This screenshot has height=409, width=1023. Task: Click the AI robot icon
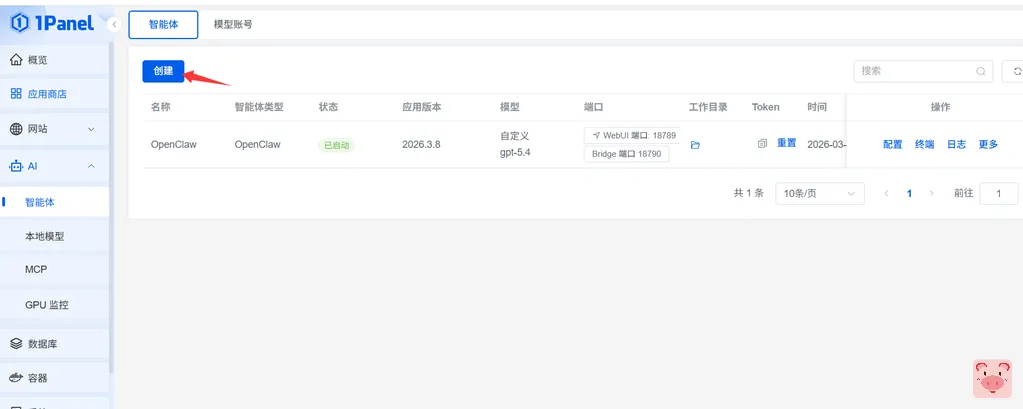[x=16, y=166]
